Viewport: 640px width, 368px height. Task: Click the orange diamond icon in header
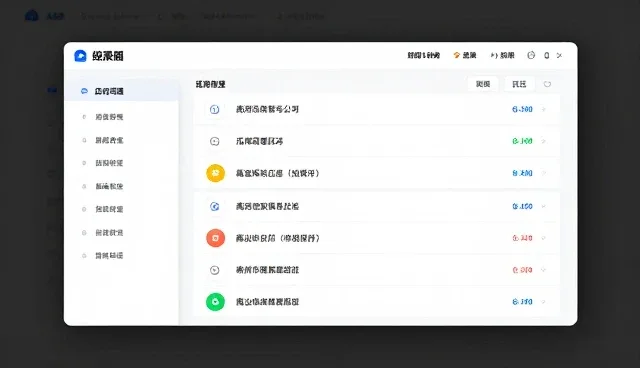[457, 55]
